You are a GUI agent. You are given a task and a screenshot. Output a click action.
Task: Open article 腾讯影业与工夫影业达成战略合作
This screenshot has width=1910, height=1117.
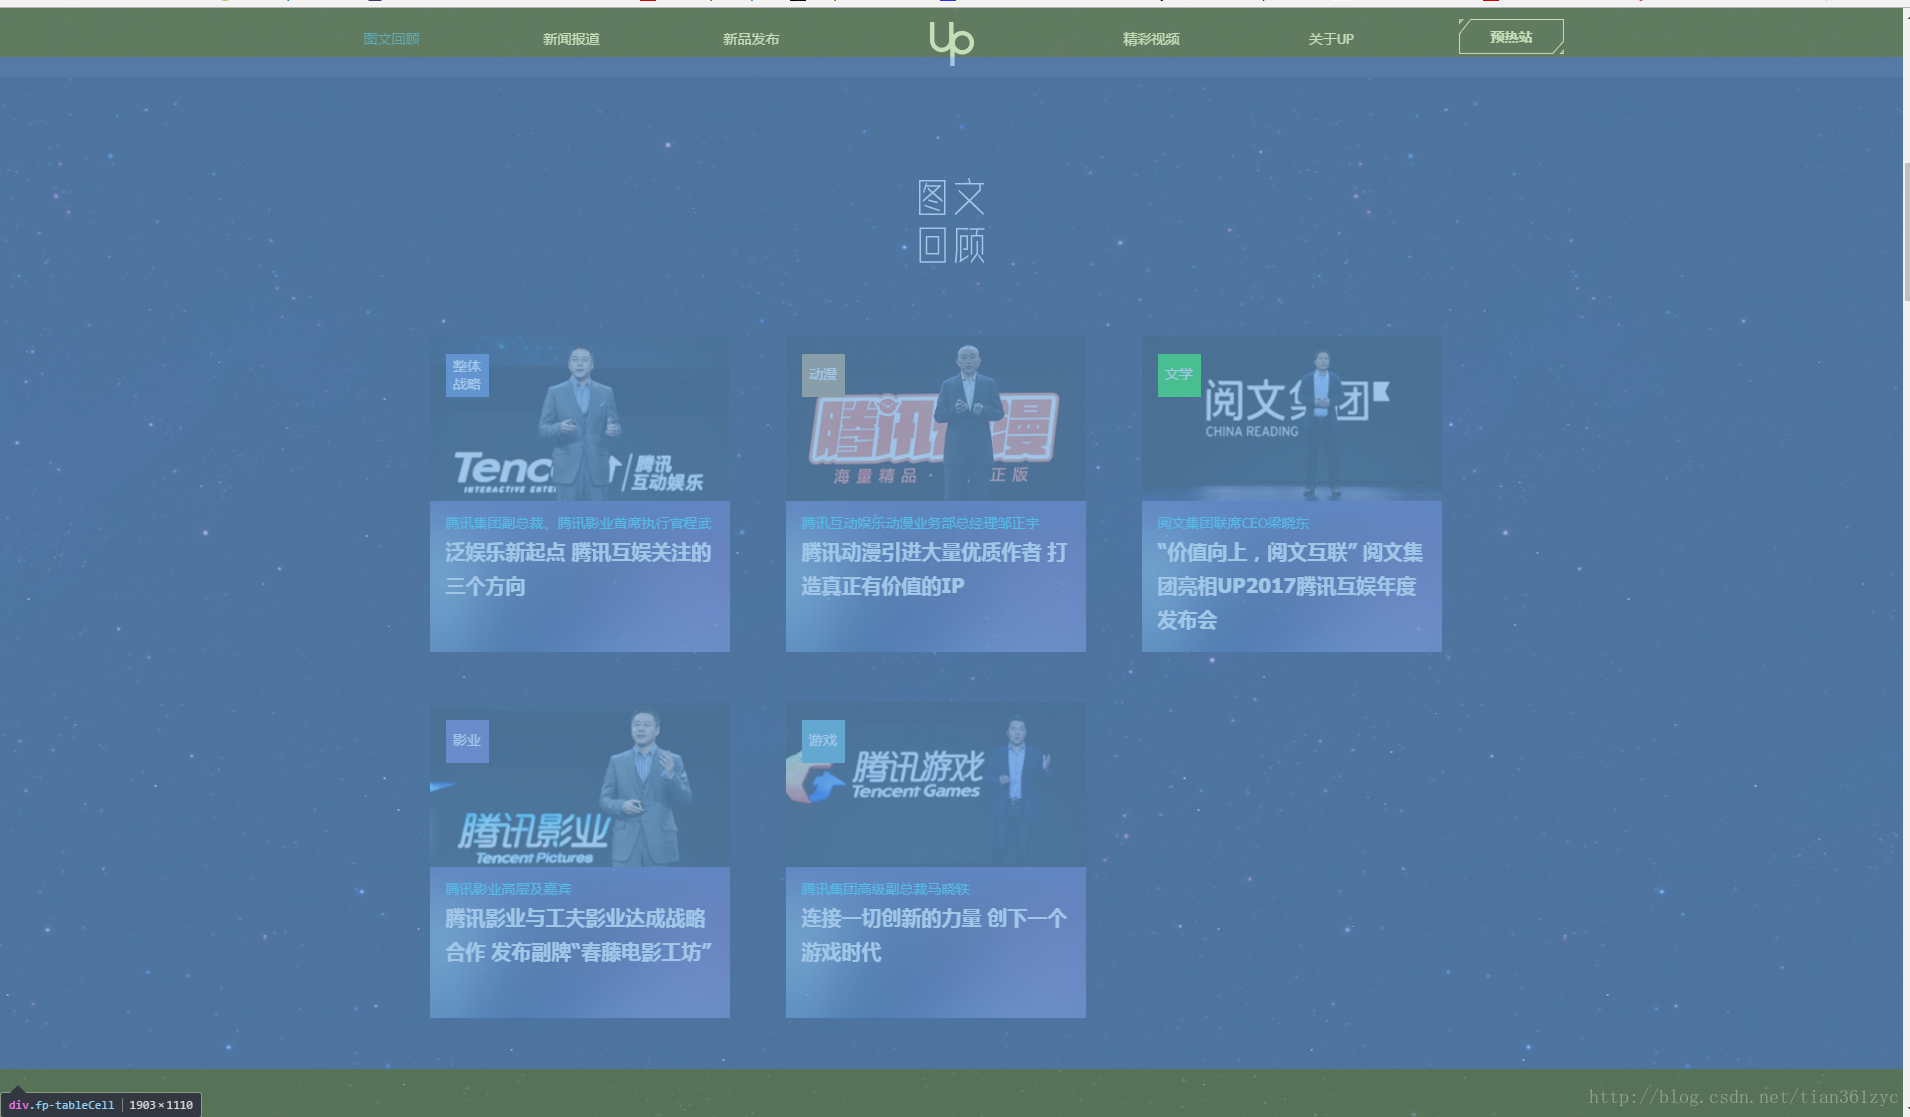pos(578,935)
